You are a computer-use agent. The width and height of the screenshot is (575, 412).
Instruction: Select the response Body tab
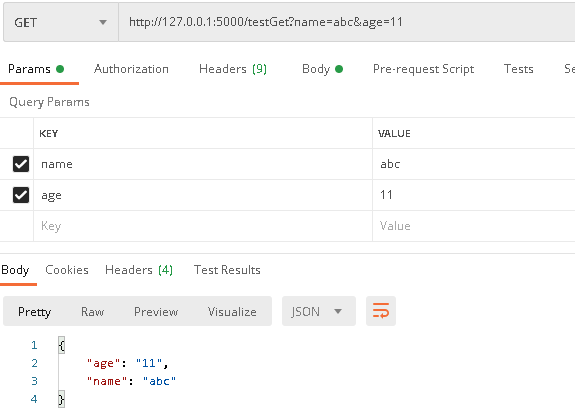pos(15,270)
